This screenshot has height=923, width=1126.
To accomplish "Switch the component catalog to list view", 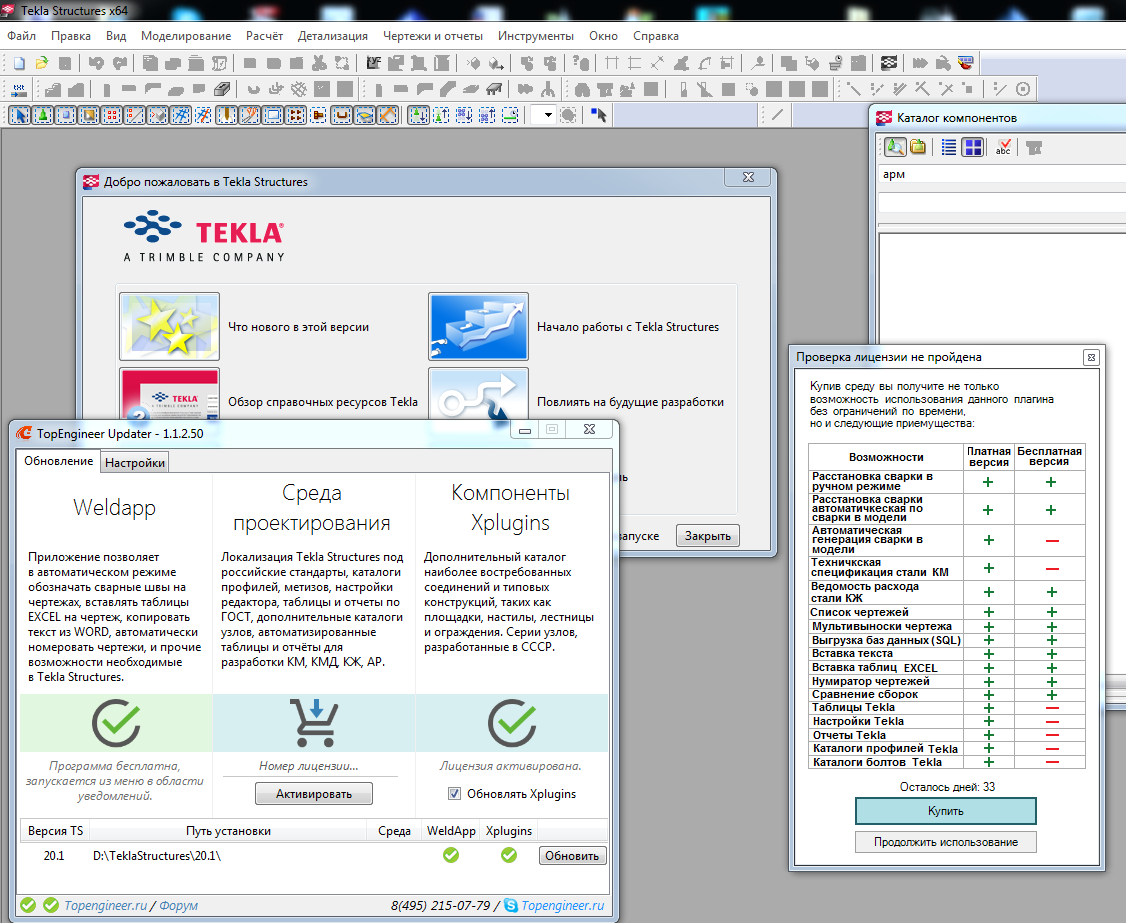I will pos(949,147).
